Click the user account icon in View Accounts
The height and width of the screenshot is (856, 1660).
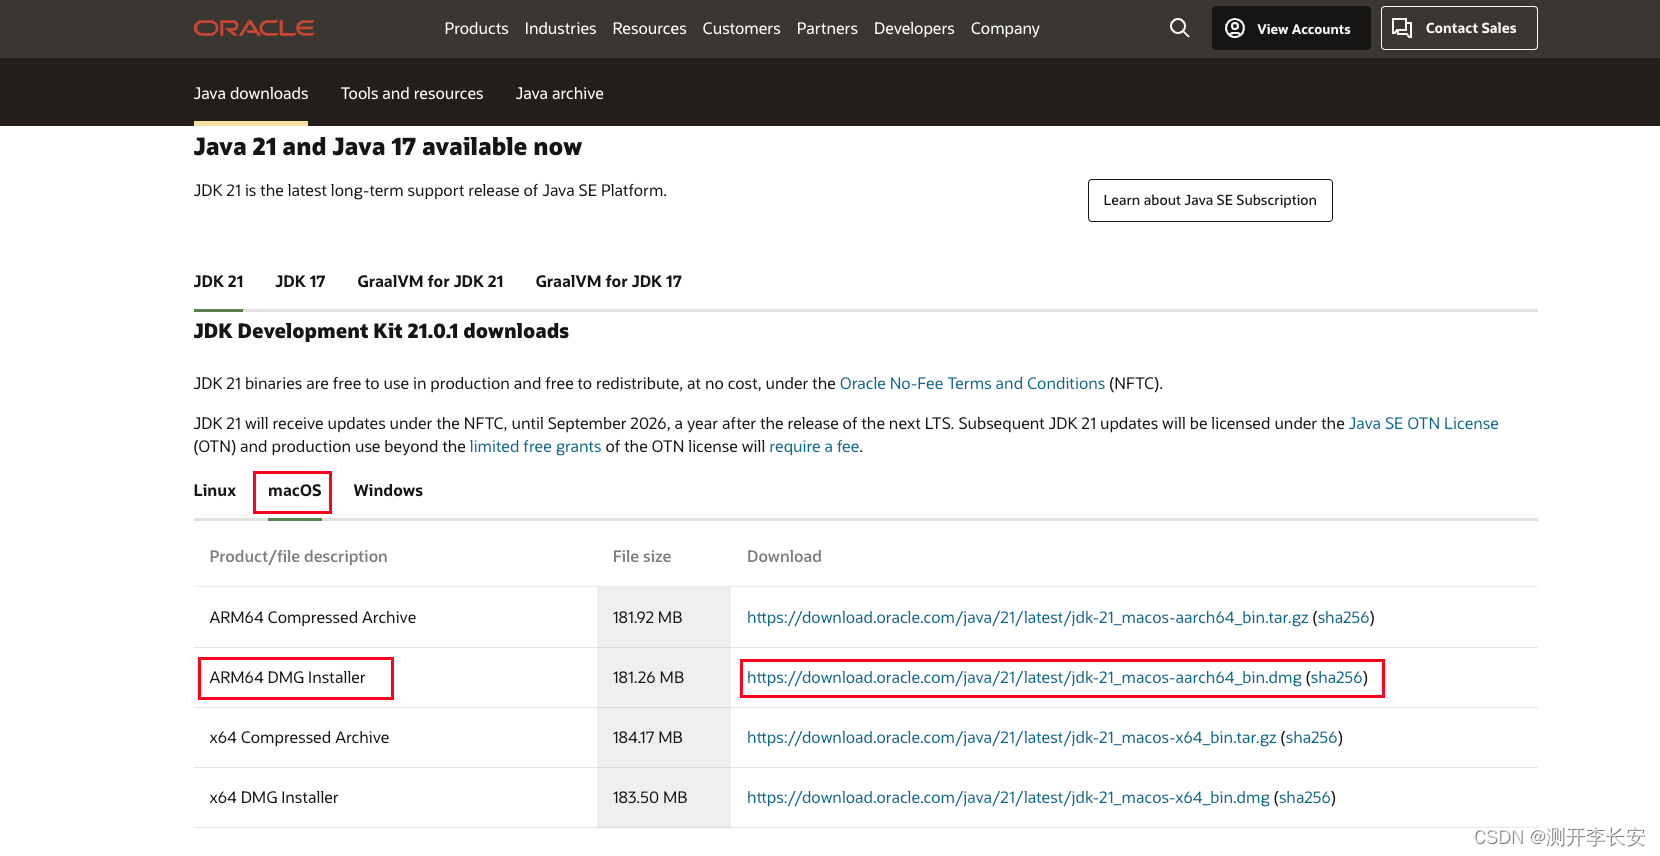[x=1235, y=28]
